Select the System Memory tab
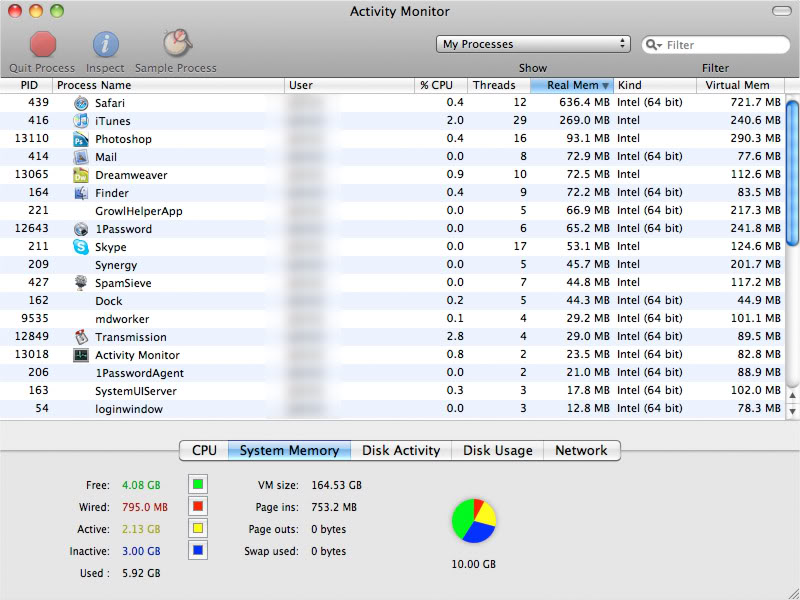The width and height of the screenshot is (800, 600). point(289,451)
